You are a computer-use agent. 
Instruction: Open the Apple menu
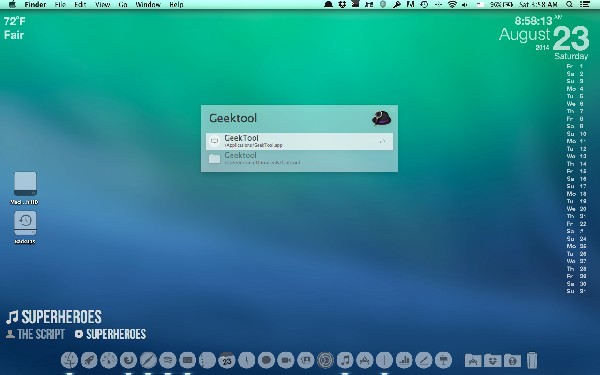tap(12, 5)
